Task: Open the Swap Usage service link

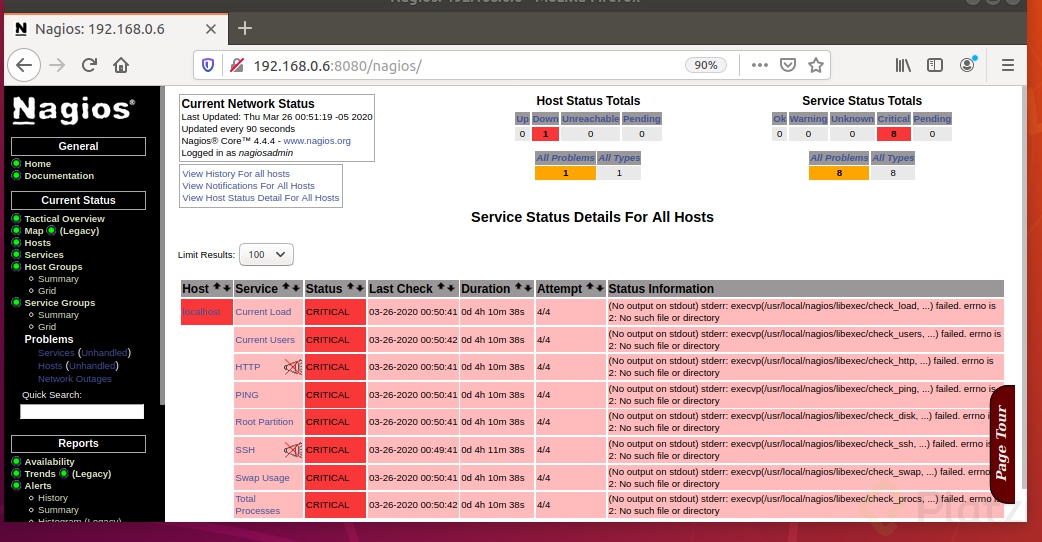Action: 262,478
